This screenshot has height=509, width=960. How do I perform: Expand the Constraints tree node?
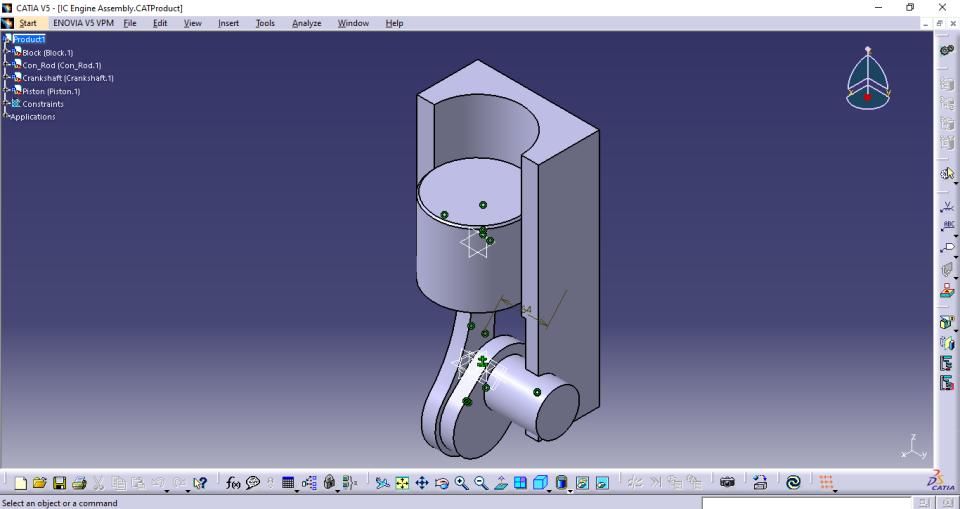point(5,104)
